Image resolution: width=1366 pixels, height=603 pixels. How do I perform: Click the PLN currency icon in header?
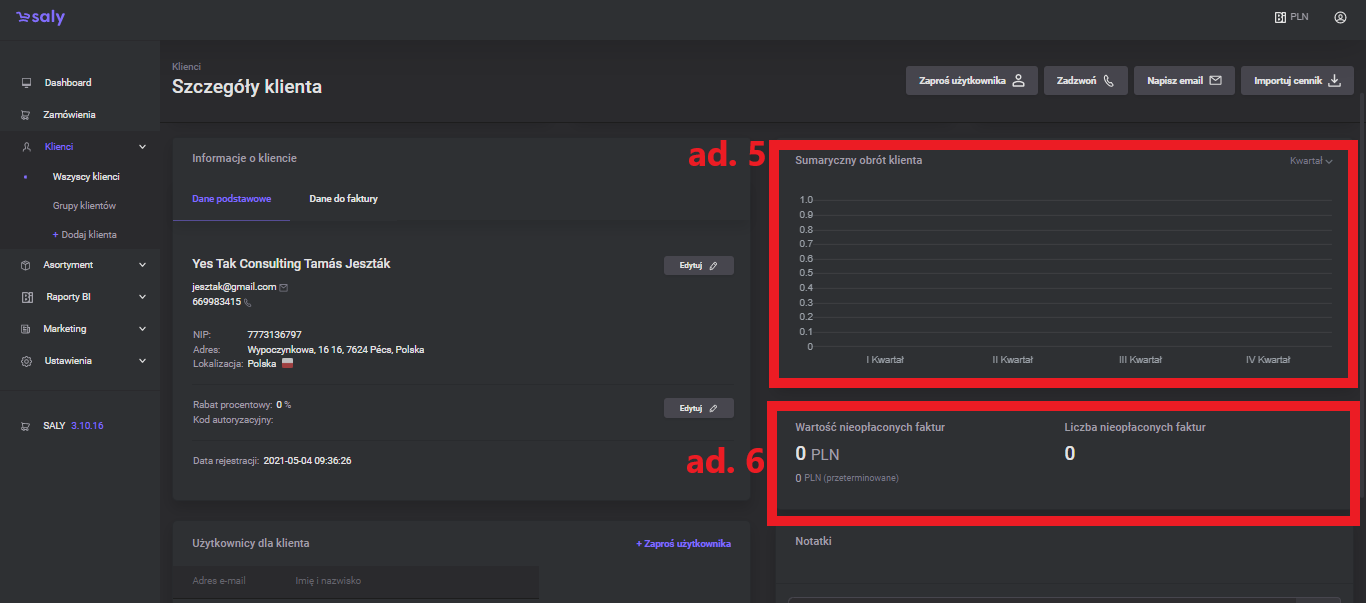click(1280, 17)
